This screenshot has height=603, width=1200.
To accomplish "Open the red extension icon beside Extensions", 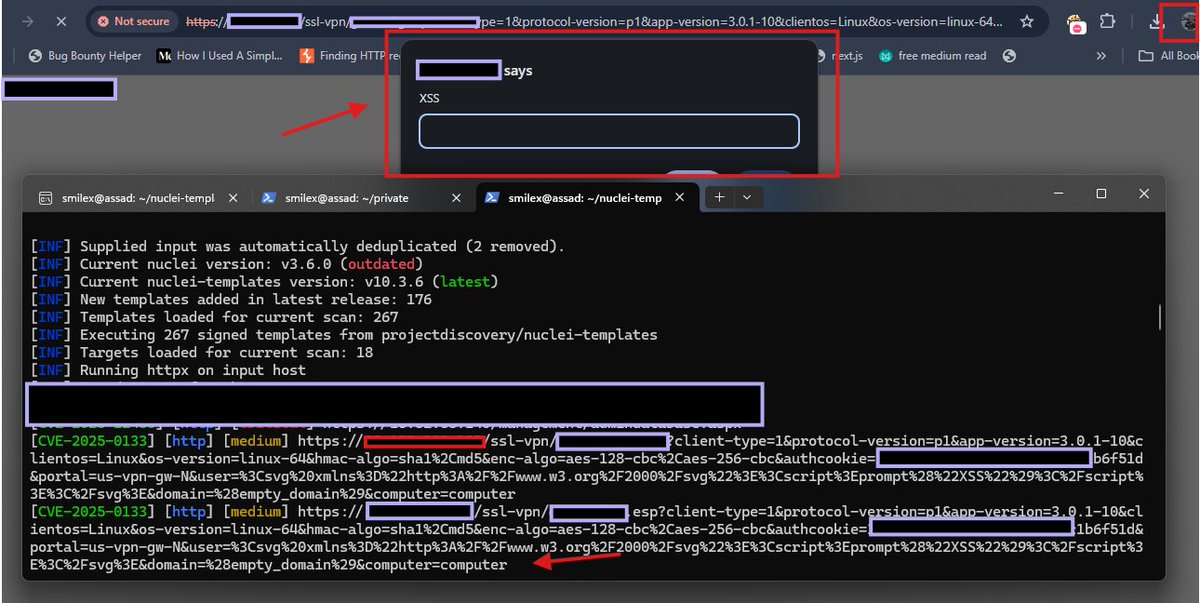I will 1076,25.
